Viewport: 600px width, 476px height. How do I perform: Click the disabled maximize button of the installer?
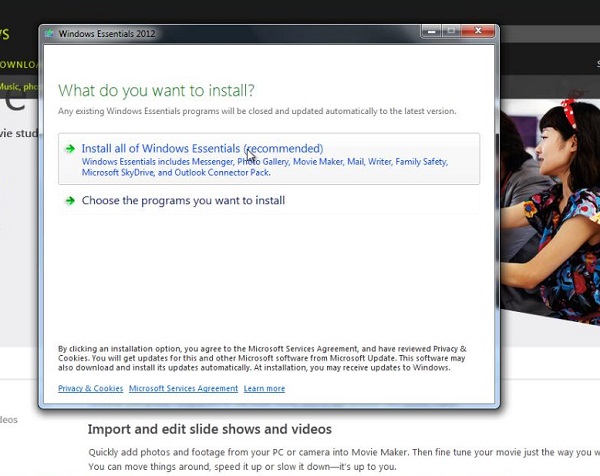click(452, 31)
